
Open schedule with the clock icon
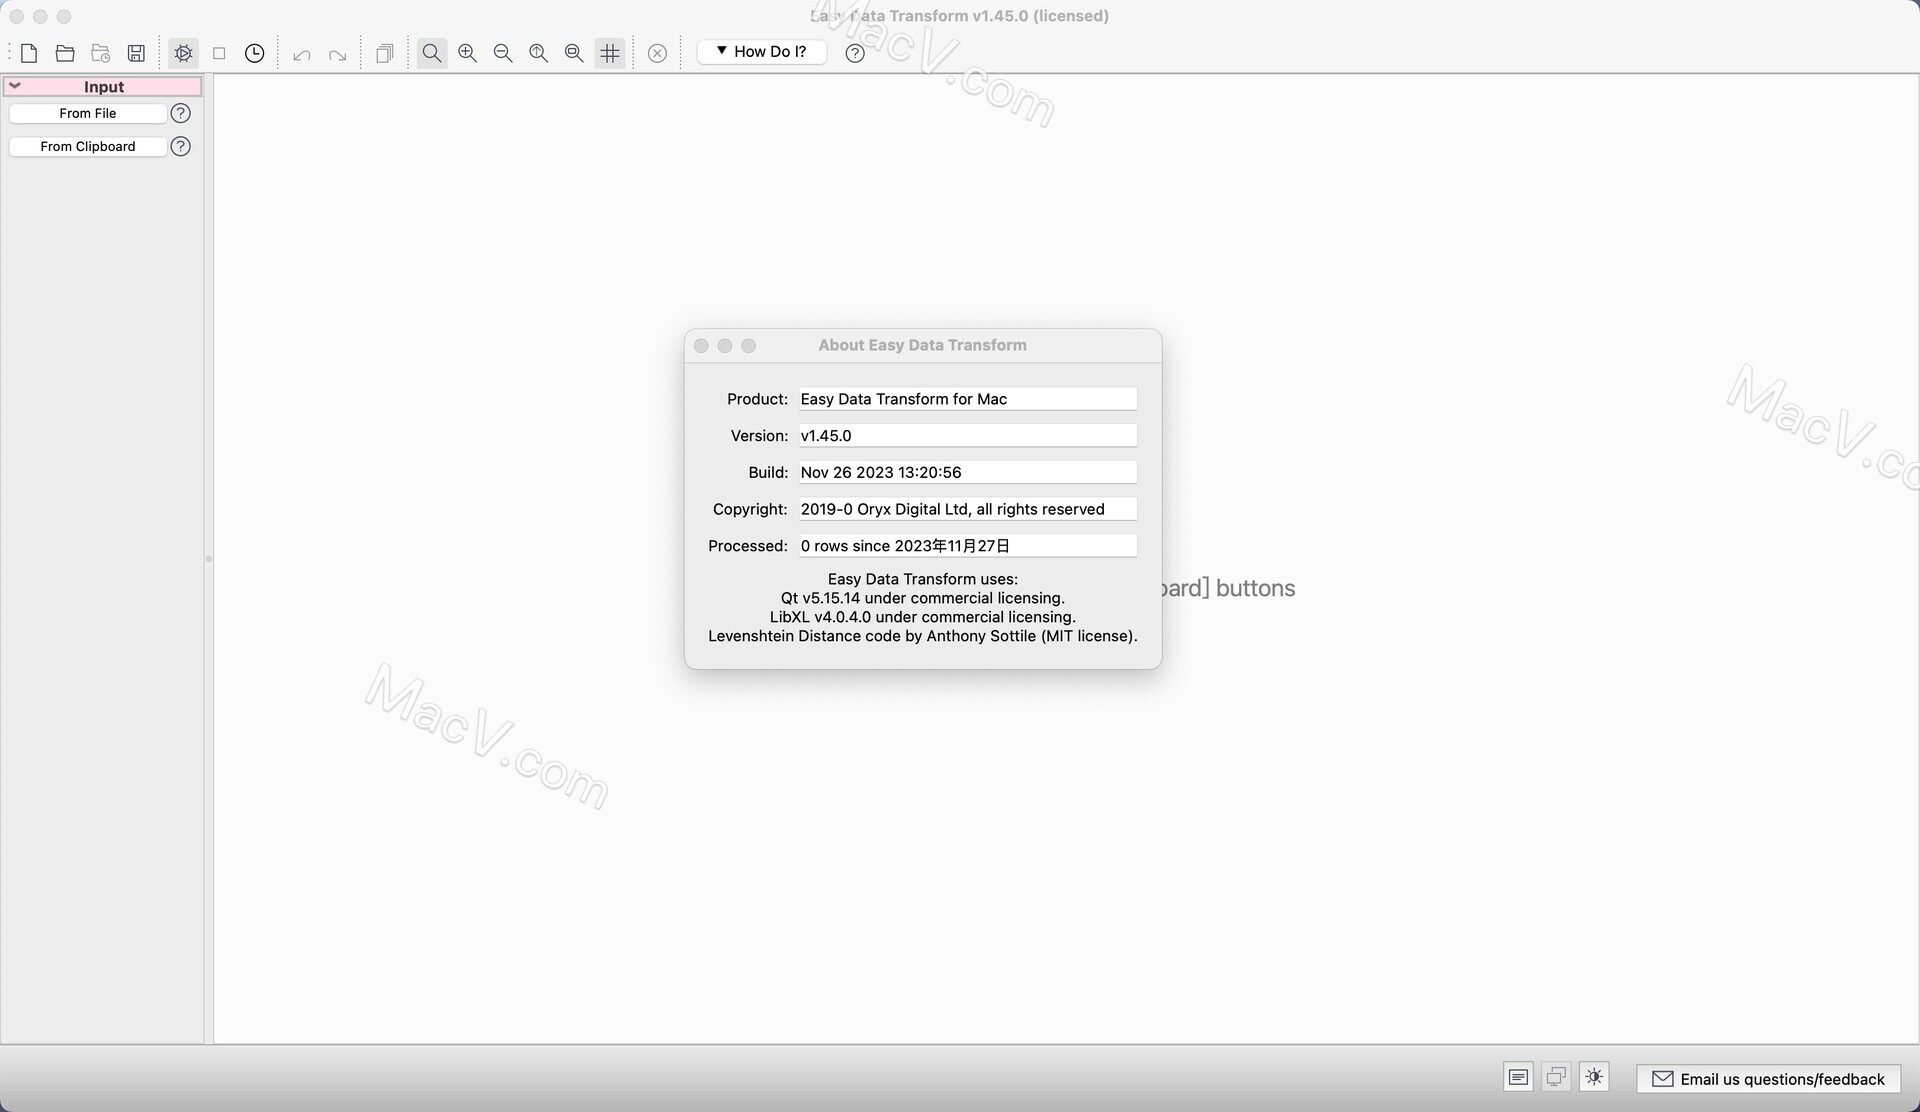[255, 53]
